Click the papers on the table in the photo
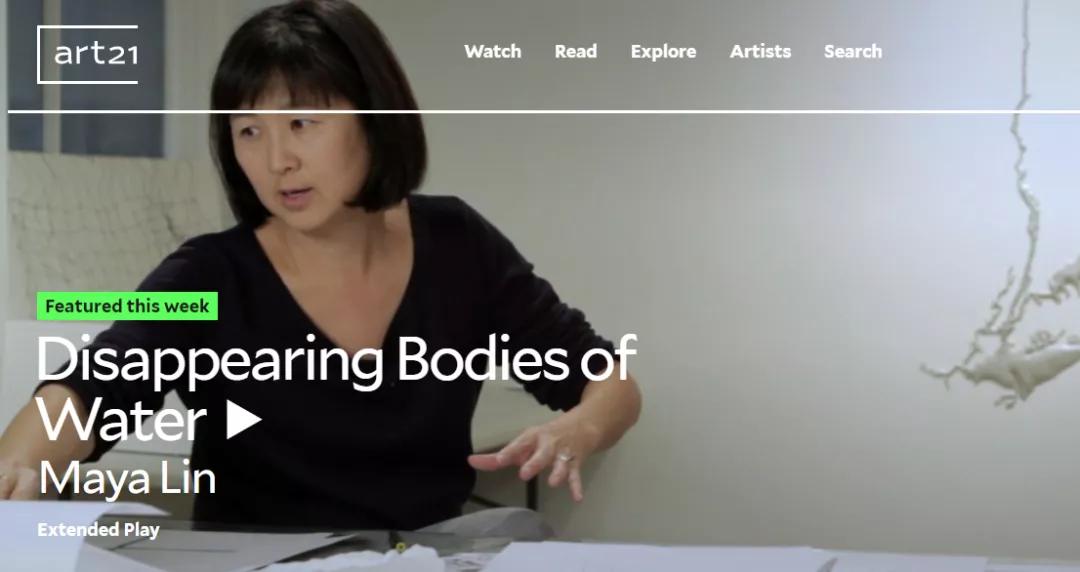The height and width of the screenshot is (572, 1080). 654,557
